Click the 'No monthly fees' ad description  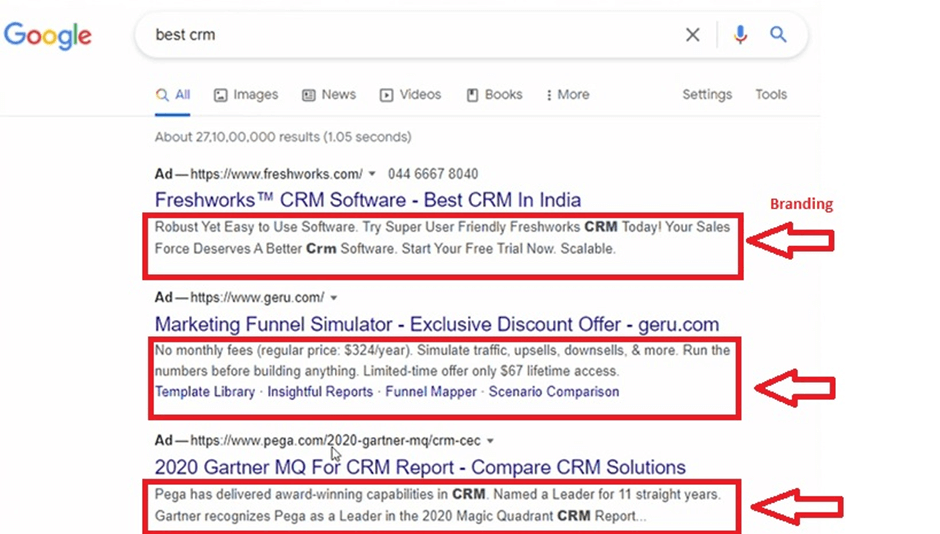(x=442, y=361)
